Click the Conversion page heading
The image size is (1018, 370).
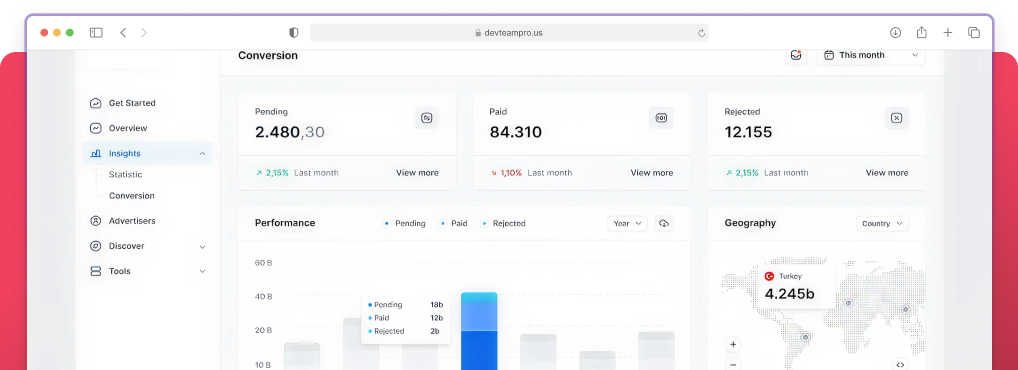coord(267,56)
